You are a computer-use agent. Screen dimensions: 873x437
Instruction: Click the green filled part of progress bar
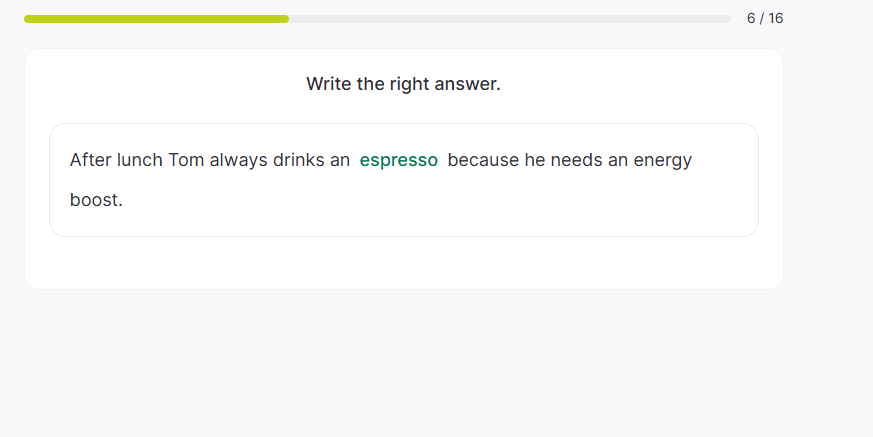156,19
